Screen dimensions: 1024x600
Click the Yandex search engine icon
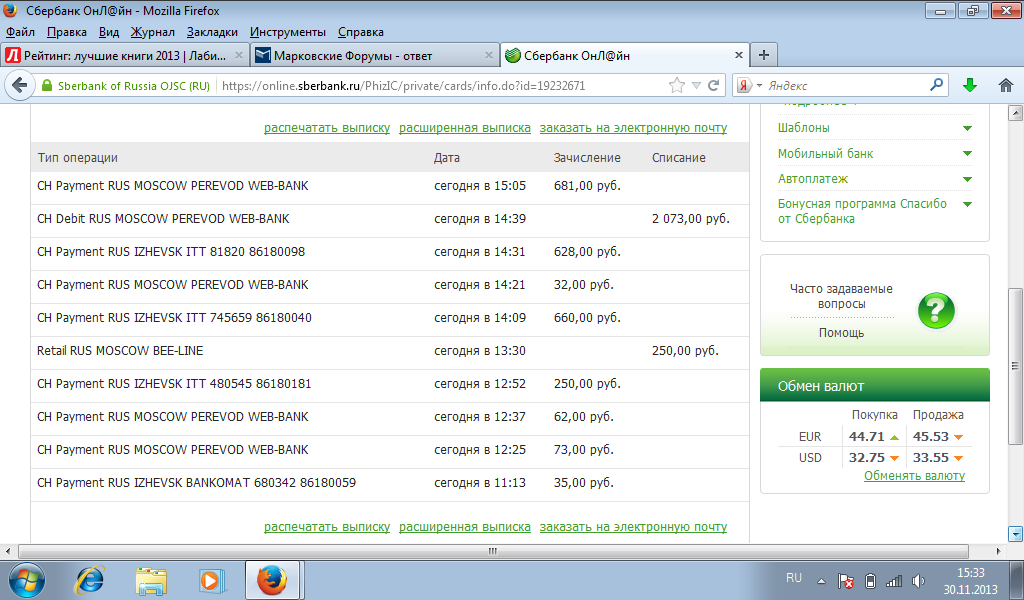(x=744, y=86)
